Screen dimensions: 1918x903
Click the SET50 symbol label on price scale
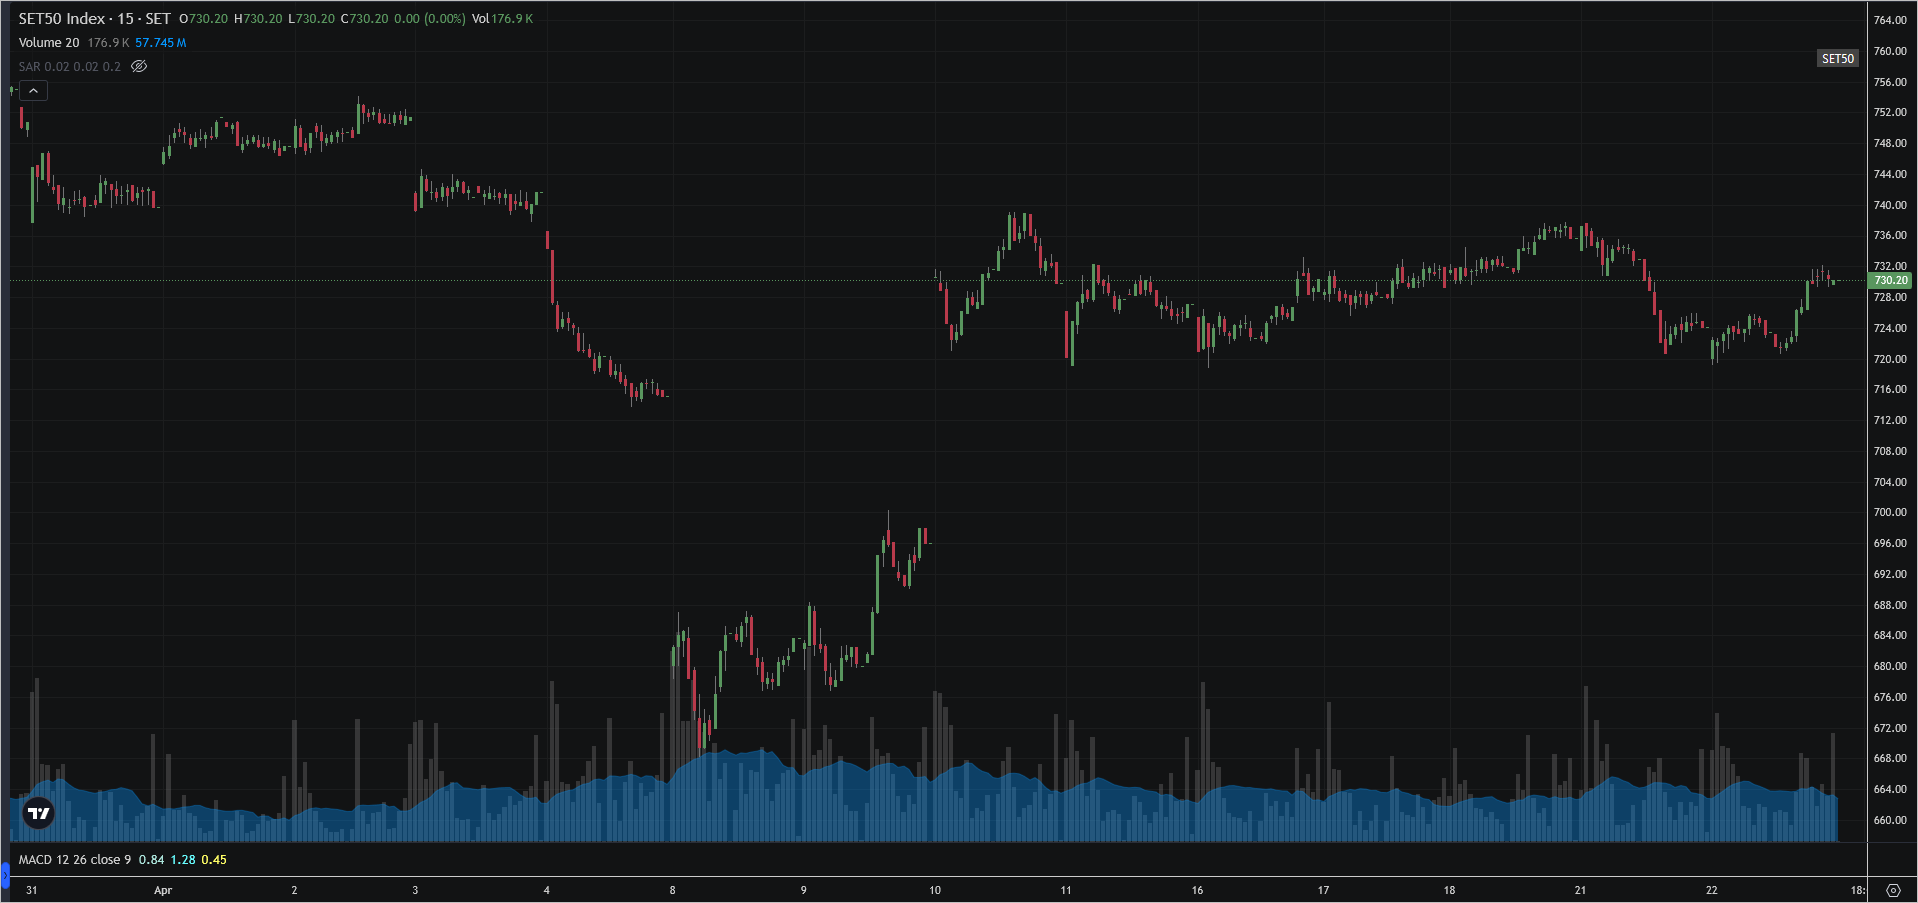click(x=1837, y=58)
